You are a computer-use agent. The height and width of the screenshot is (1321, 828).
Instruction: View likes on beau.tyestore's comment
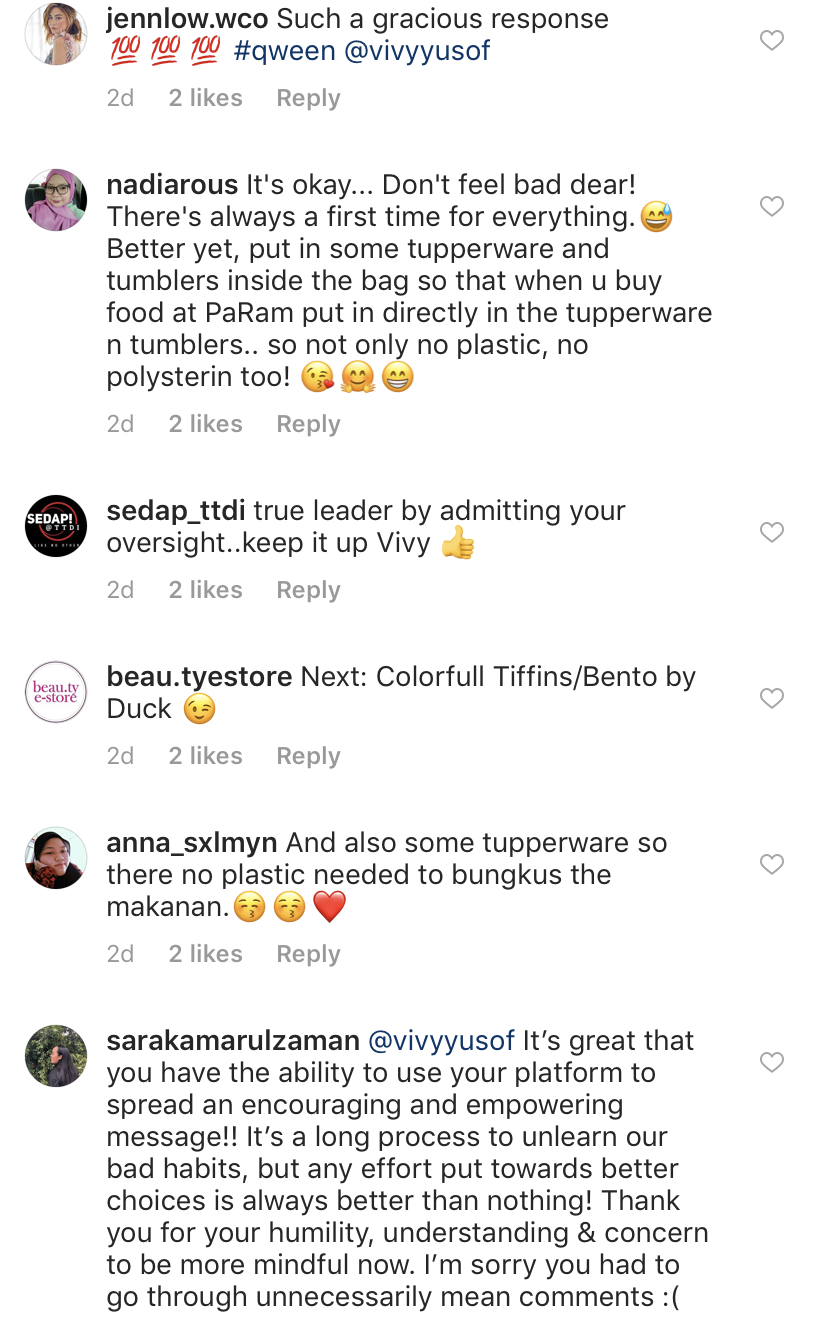tap(205, 756)
